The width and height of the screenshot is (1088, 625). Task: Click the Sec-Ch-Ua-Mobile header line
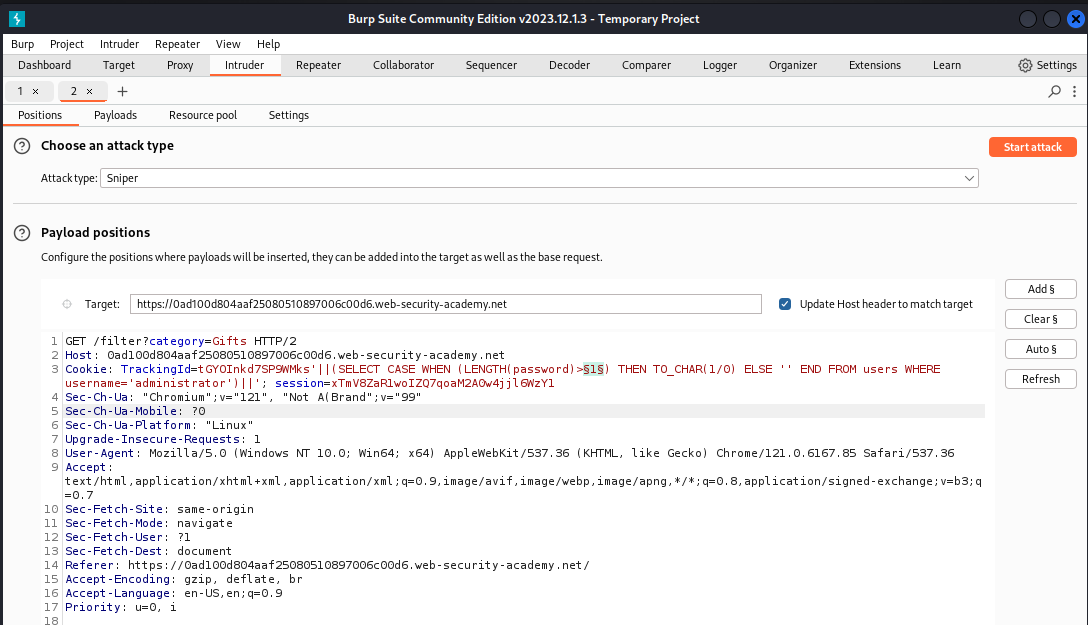135,411
